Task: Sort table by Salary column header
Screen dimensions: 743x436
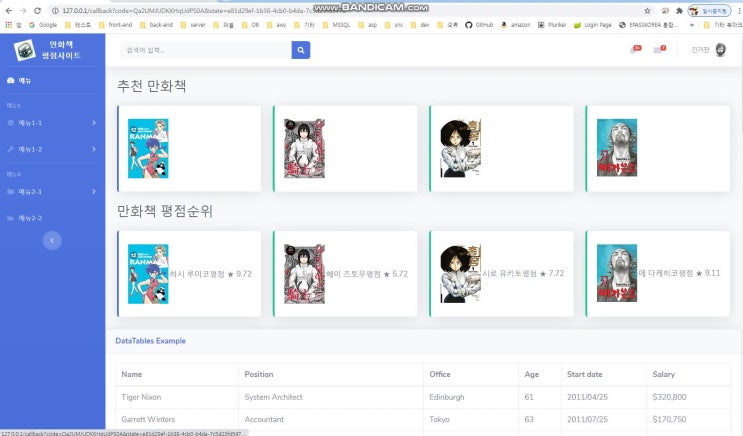Action: coord(689,374)
